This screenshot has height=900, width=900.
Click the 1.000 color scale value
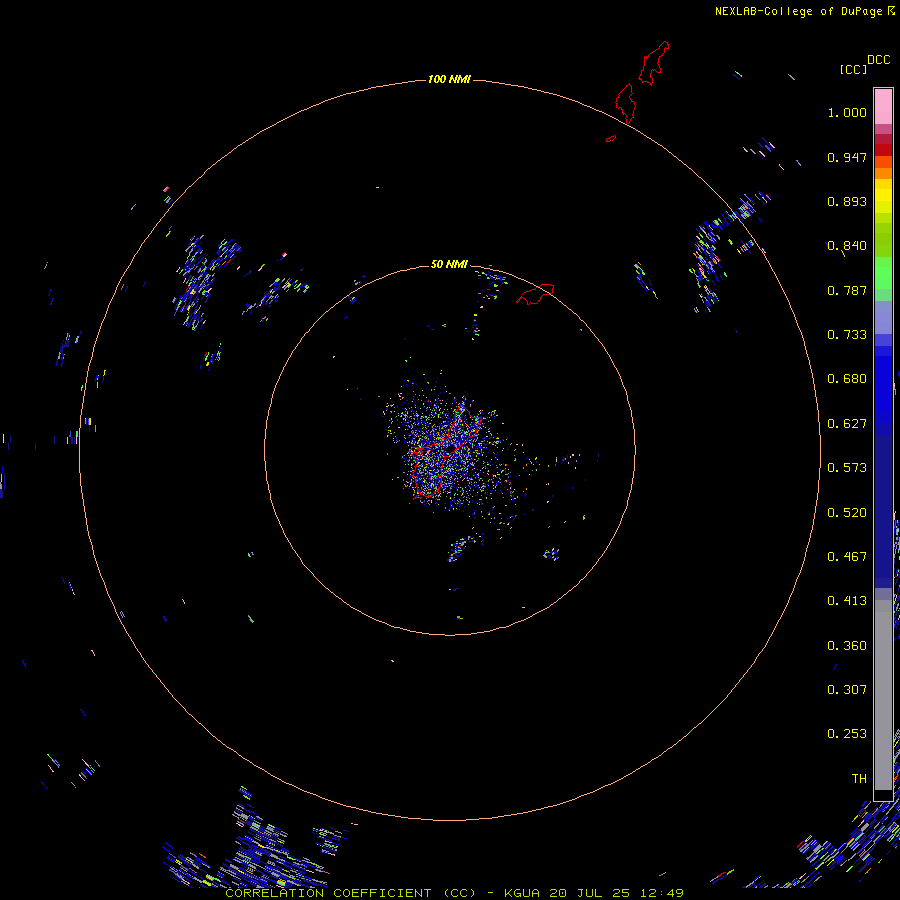click(847, 112)
